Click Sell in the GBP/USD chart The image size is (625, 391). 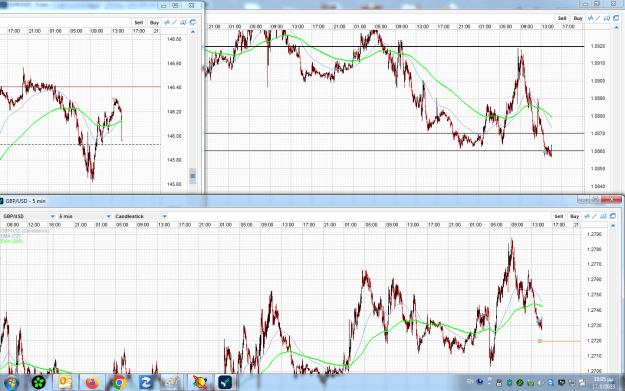pyautogui.click(x=559, y=216)
